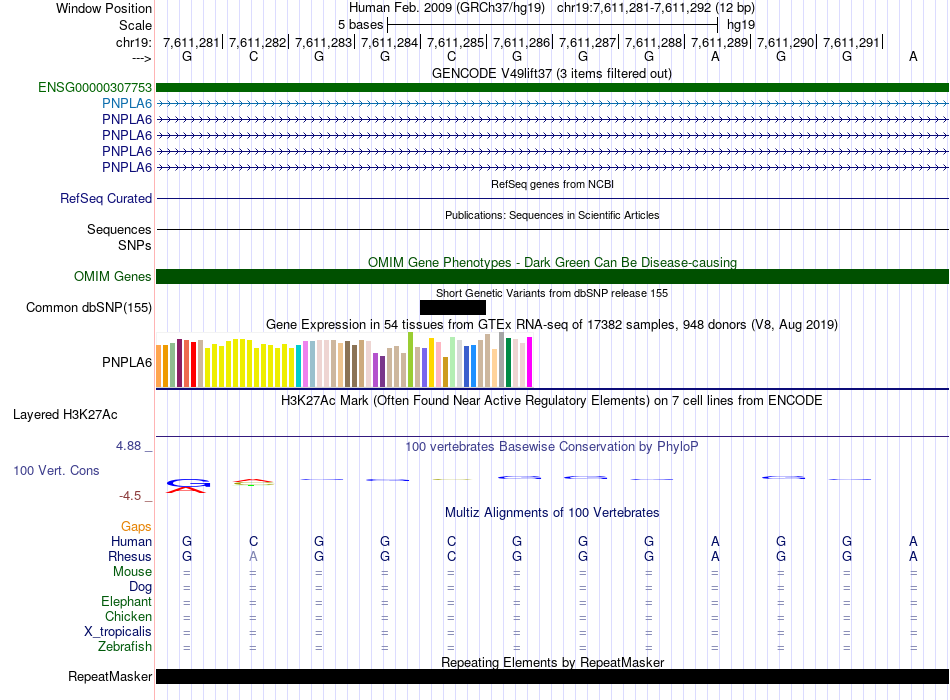Click the 5 bases scale bar
This screenshot has height=700, width=950.
[x=551, y=24]
